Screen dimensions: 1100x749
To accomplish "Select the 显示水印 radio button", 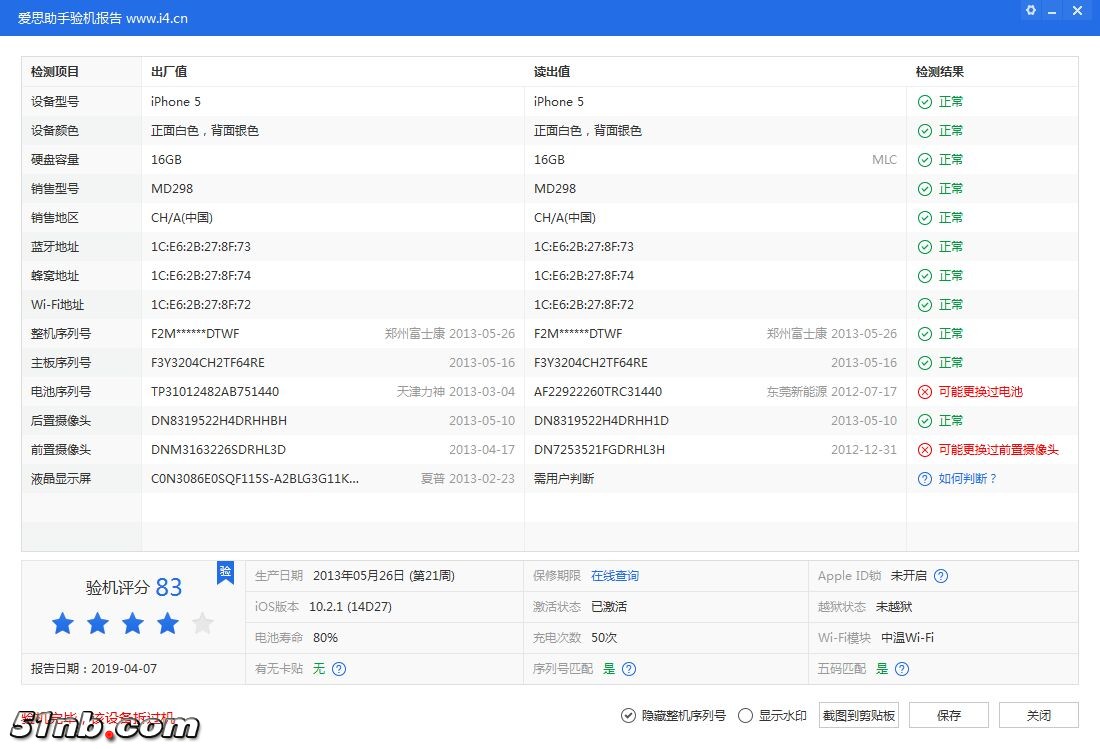I will (745, 715).
